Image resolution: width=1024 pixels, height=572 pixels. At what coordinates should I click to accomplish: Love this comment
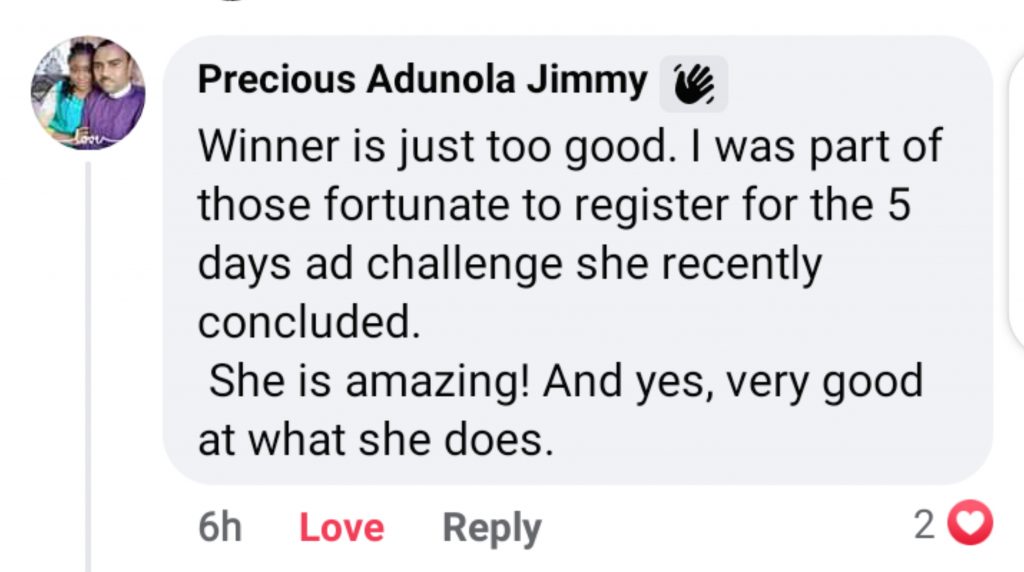(342, 528)
